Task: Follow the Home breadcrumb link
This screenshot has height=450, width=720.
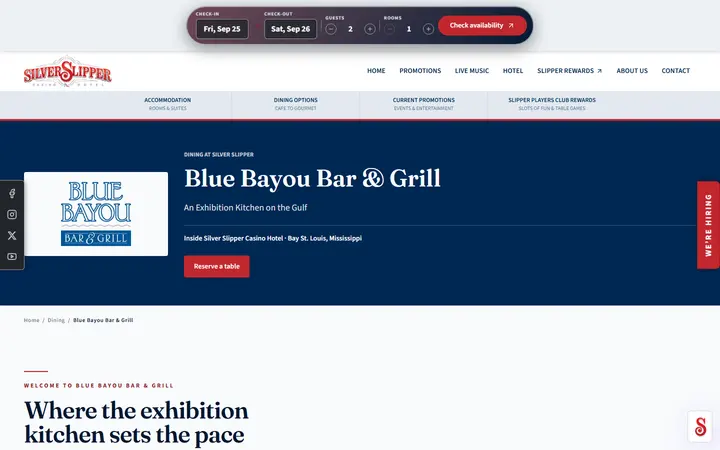Action: 31,320
